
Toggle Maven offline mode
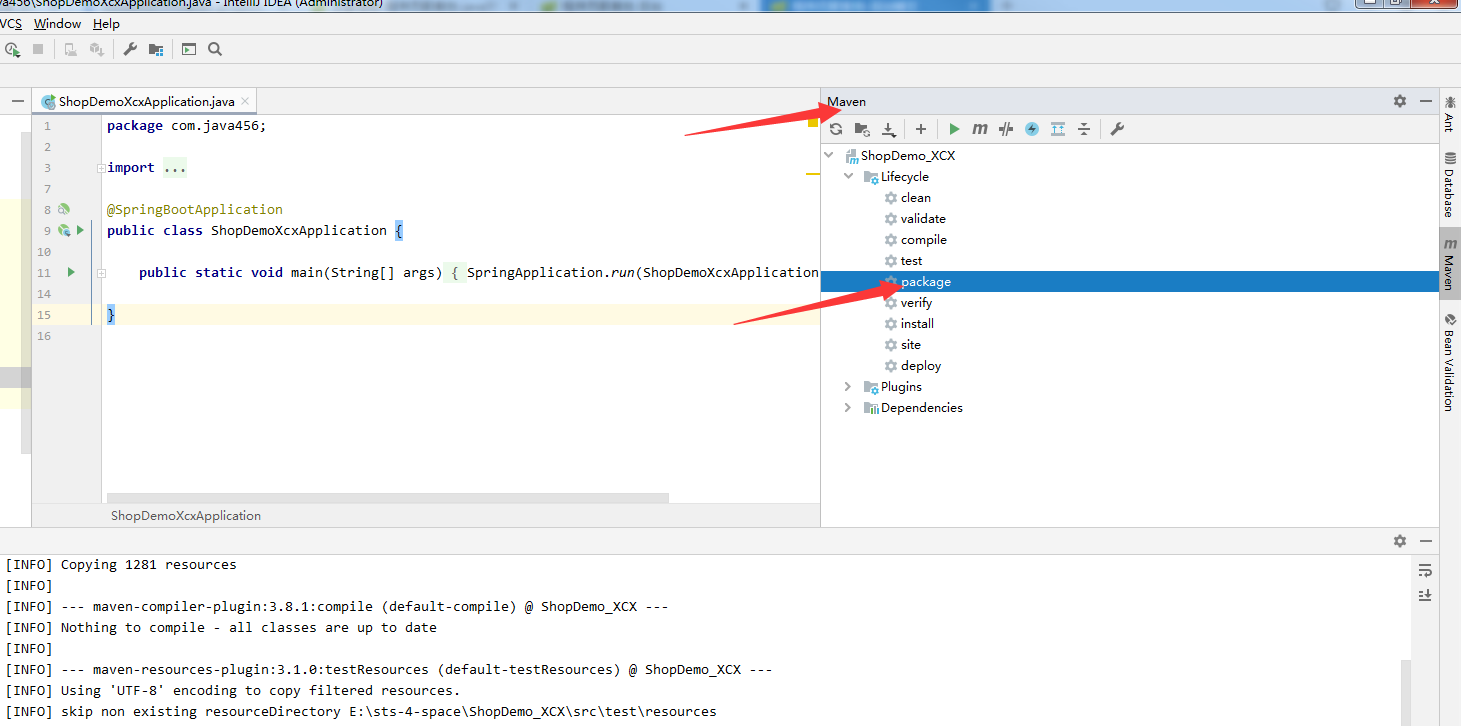pyautogui.click(x=1006, y=129)
